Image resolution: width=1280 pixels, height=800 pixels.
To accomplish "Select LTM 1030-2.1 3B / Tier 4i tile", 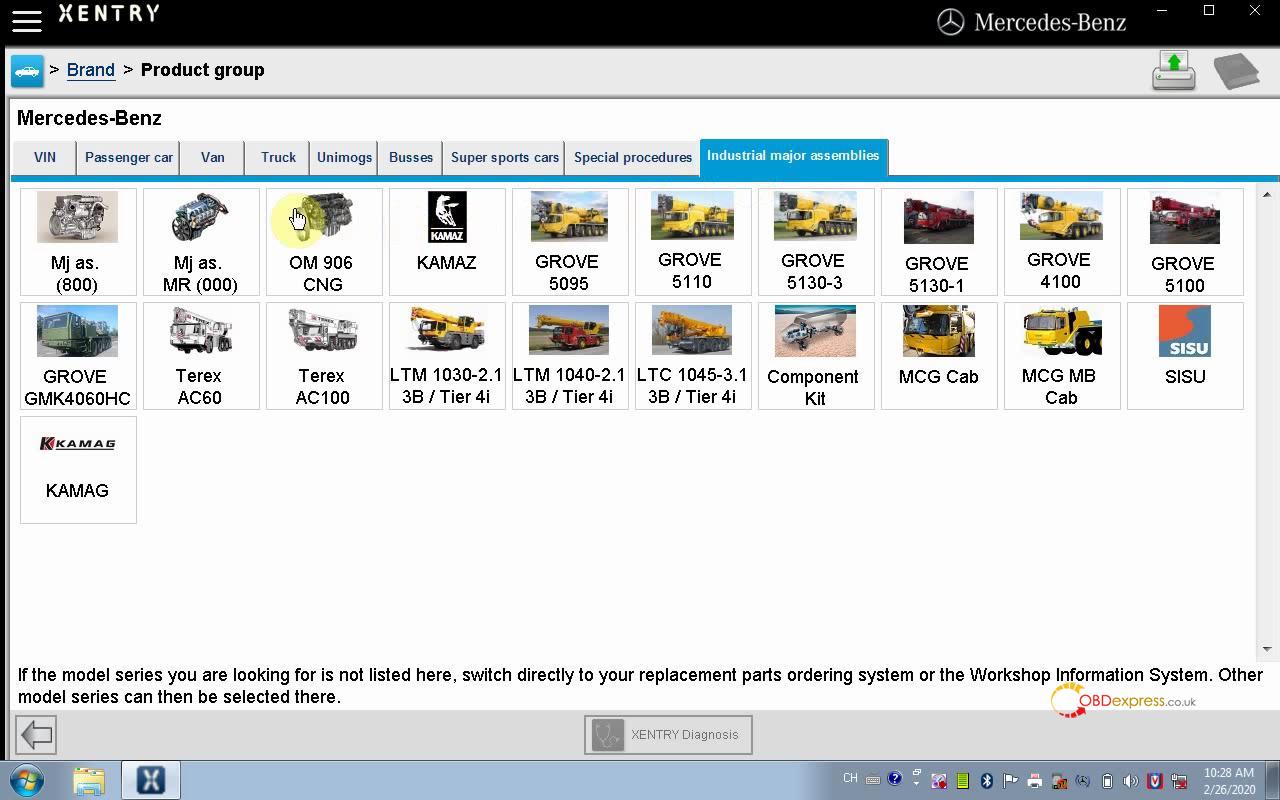I will tap(447, 356).
